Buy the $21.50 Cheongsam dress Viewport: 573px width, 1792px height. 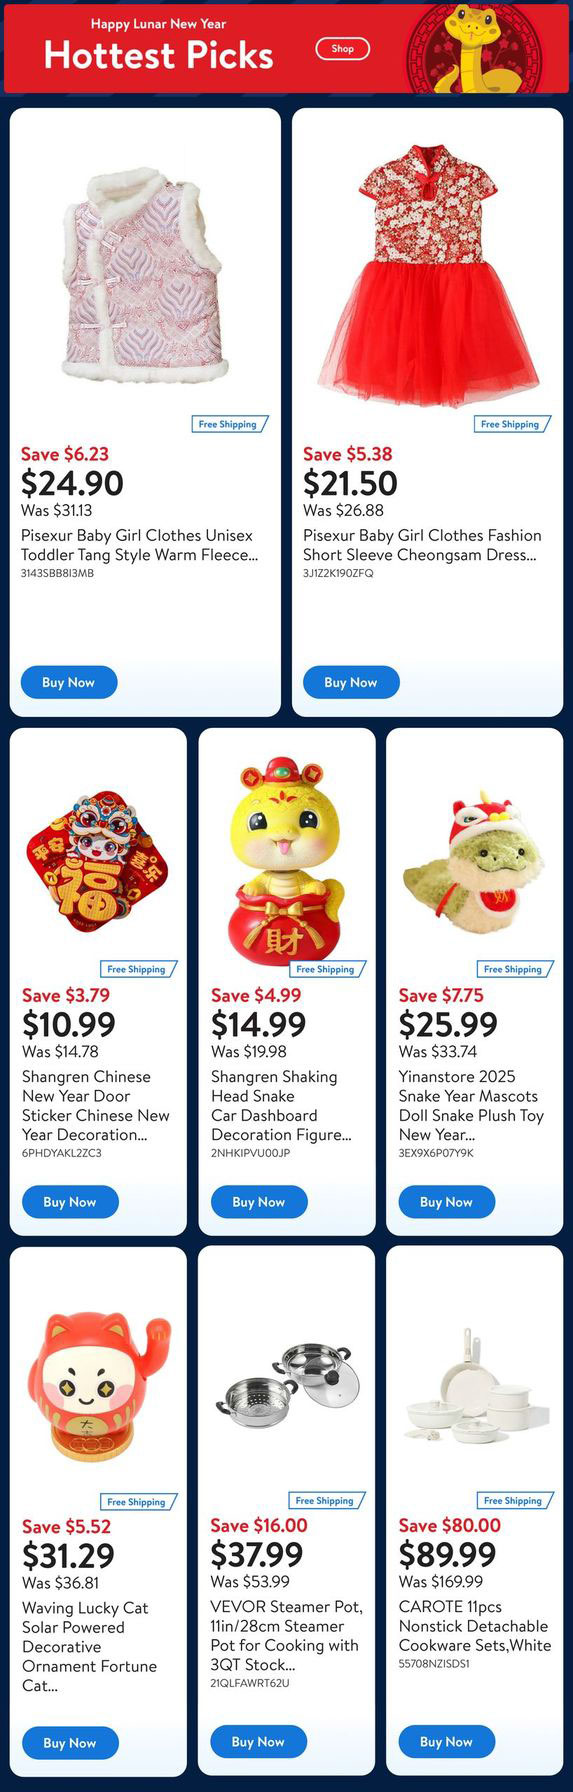point(351,682)
